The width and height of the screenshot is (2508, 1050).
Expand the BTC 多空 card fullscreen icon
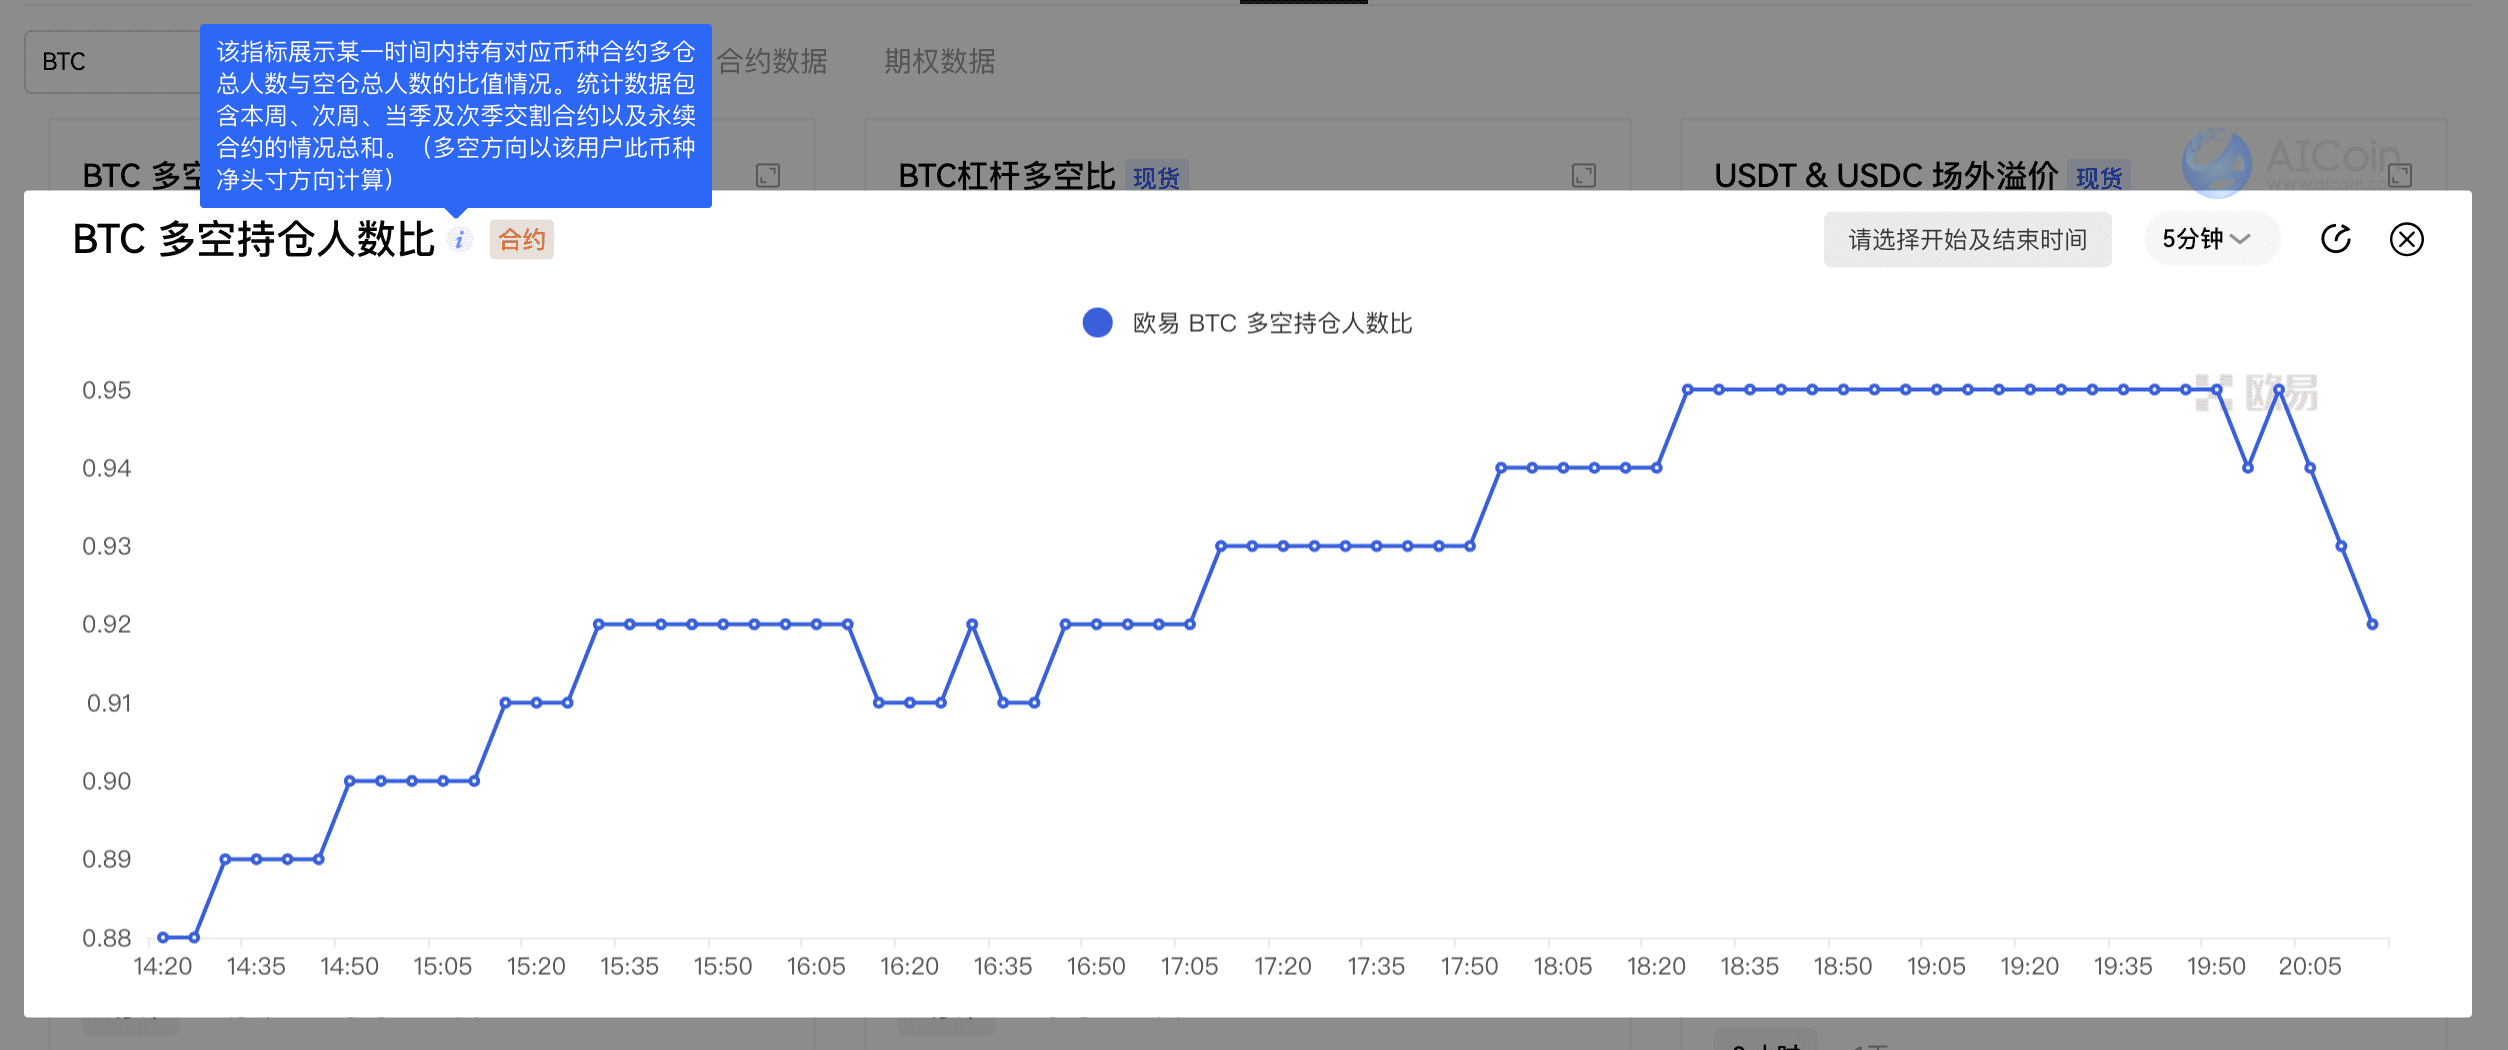(x=768, y=176)
